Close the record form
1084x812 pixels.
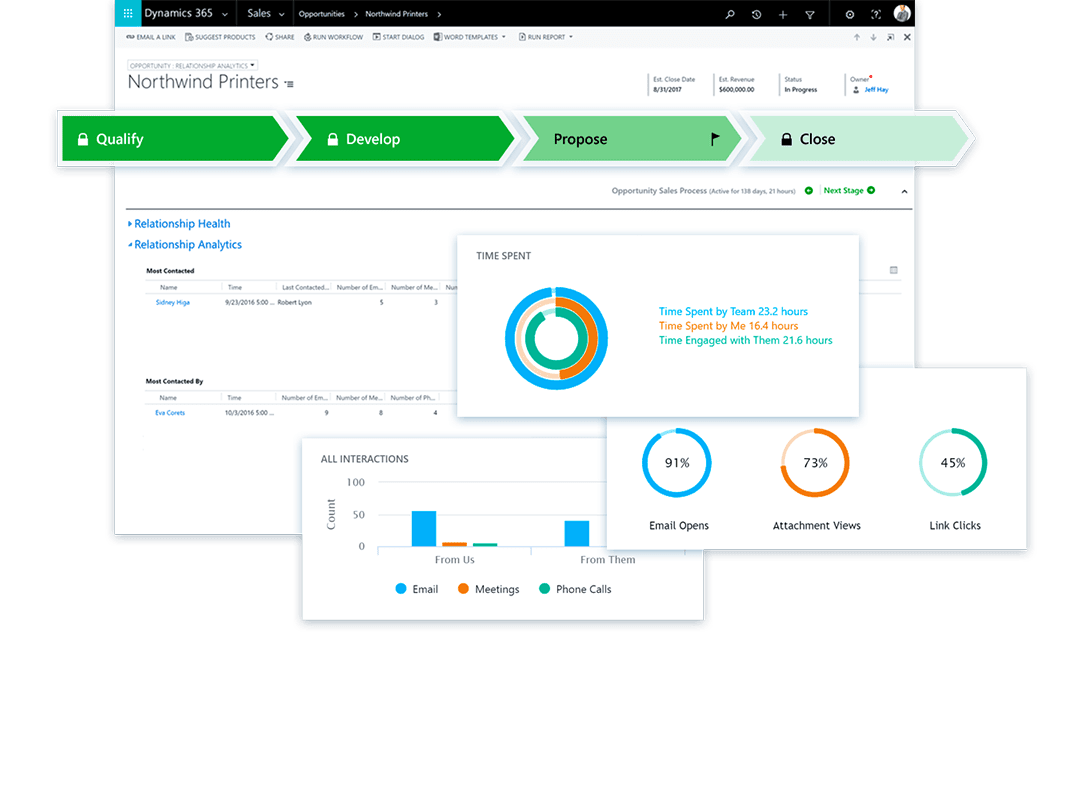click(907, 37)
